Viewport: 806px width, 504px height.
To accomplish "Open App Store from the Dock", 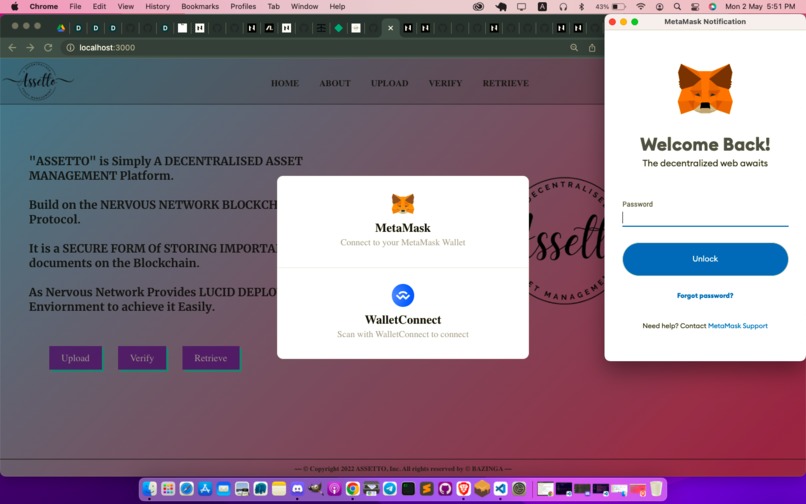I will coord(205,488).
